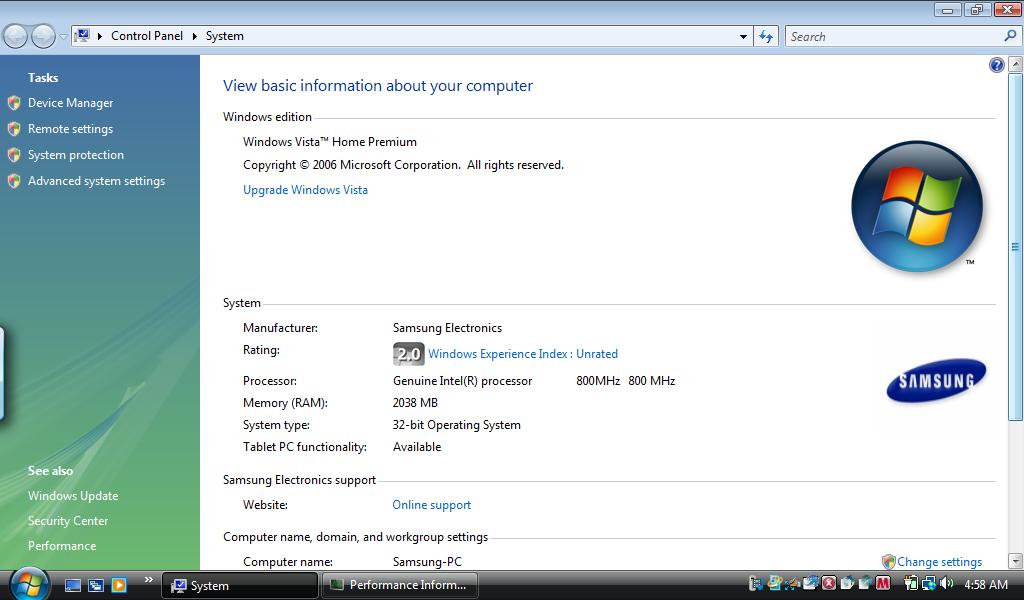The image size is (1024, 600).
Task: Click the first tray icon left of notification area
Action: (x=756, y=583)
